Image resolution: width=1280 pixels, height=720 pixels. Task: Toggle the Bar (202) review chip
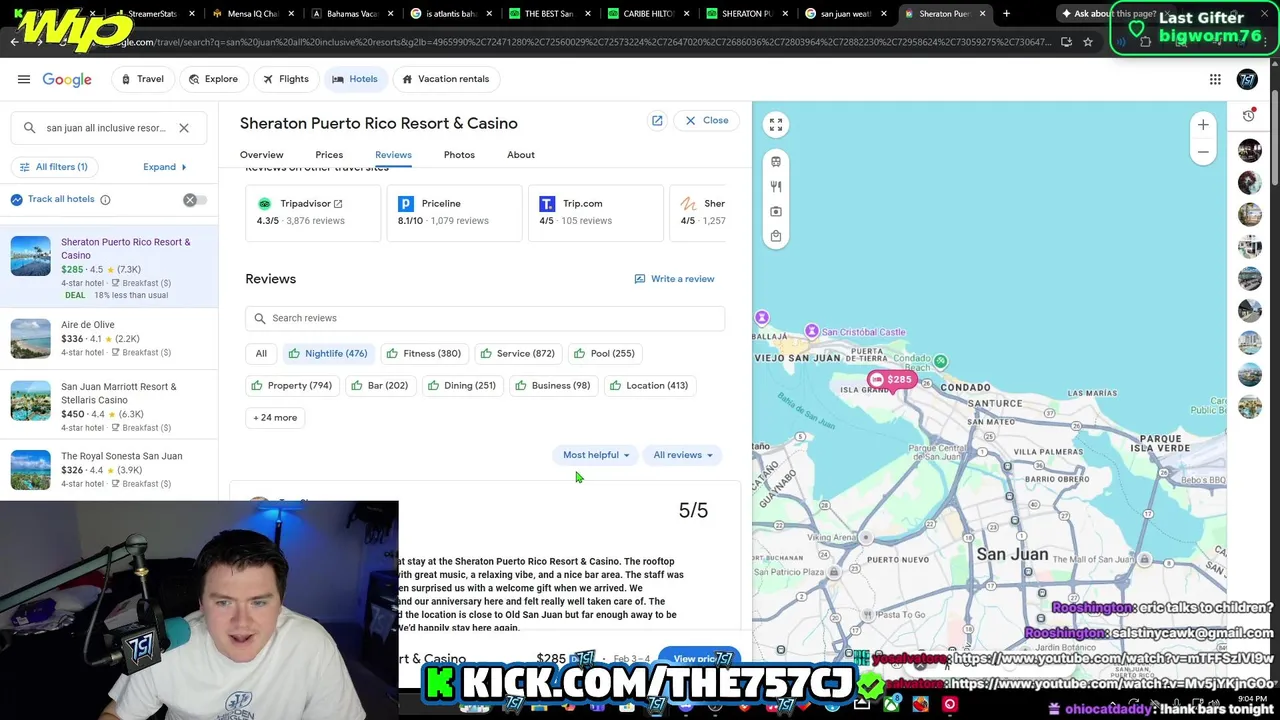(x=380, y=385)
